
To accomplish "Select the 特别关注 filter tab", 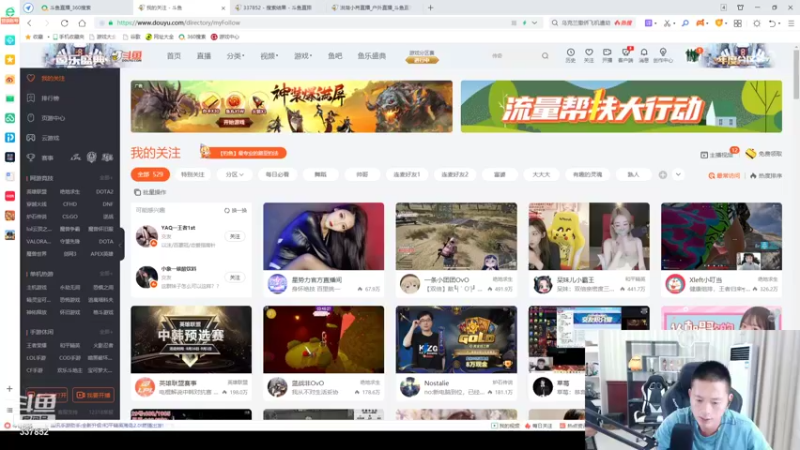I will tap(192, 174).
